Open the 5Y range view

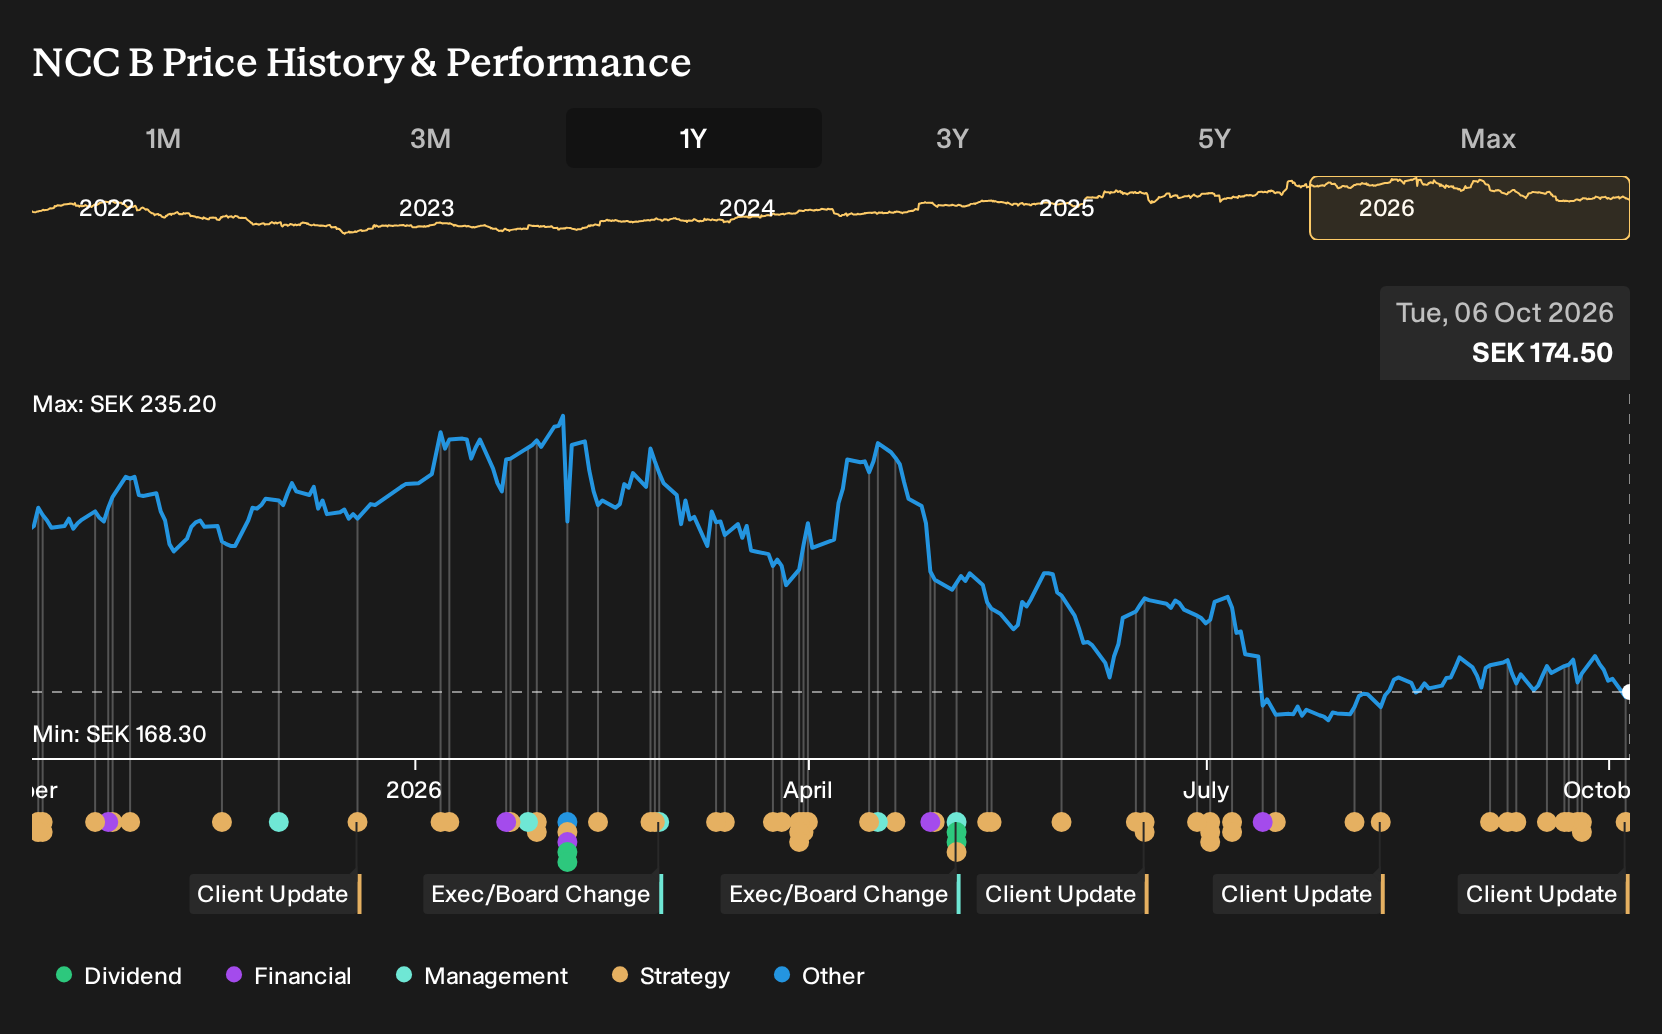point(1214,138)
